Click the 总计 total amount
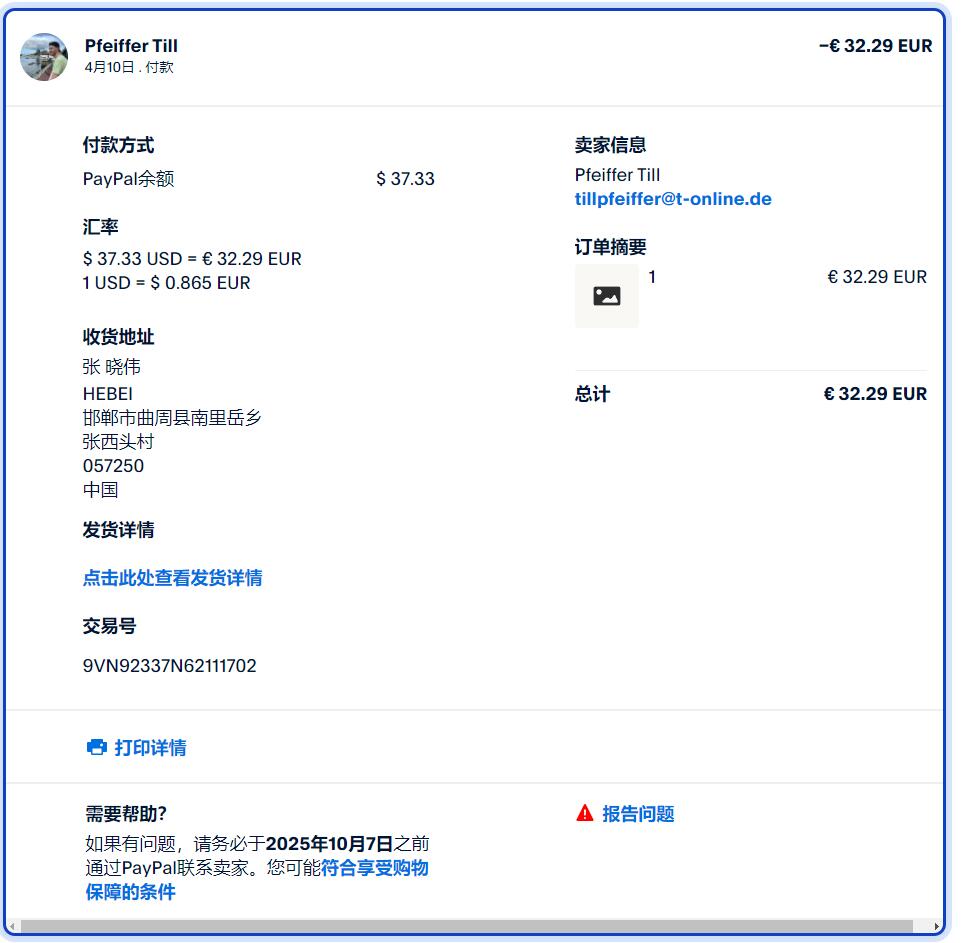966x943 pixels. [x=875, y=394]
